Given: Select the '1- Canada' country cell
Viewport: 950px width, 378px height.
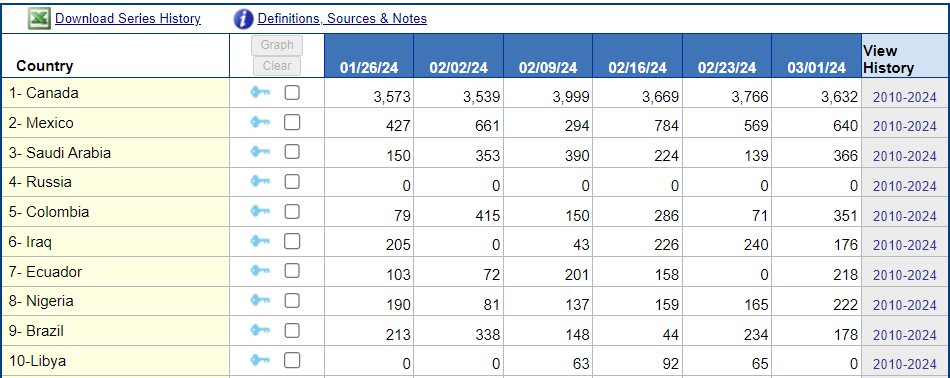Looking at the screenshot, I should 115,93.
